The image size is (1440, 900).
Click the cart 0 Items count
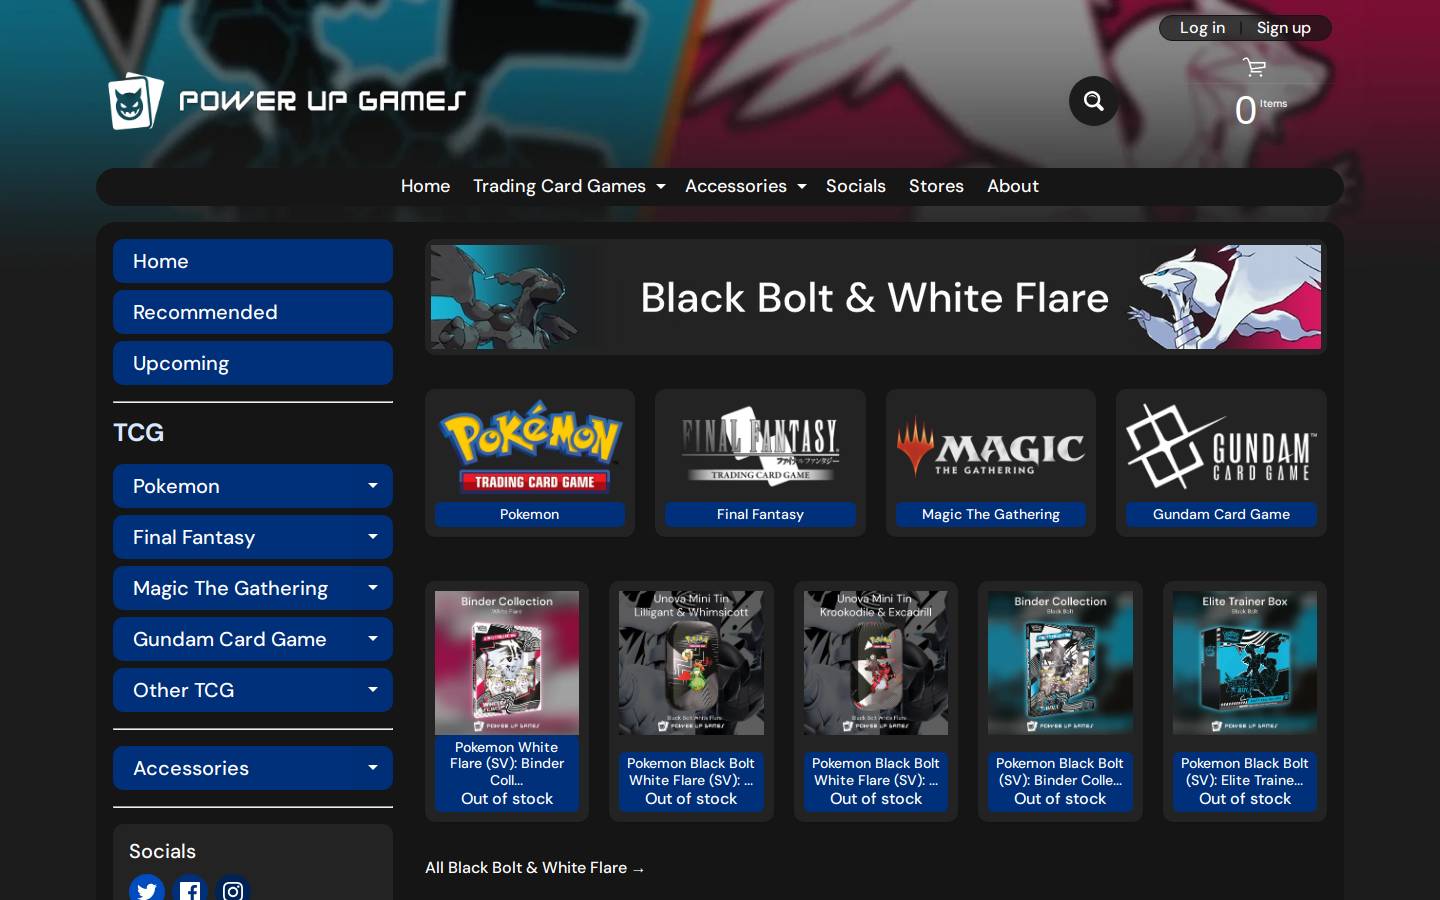[x=1260, y=109]
